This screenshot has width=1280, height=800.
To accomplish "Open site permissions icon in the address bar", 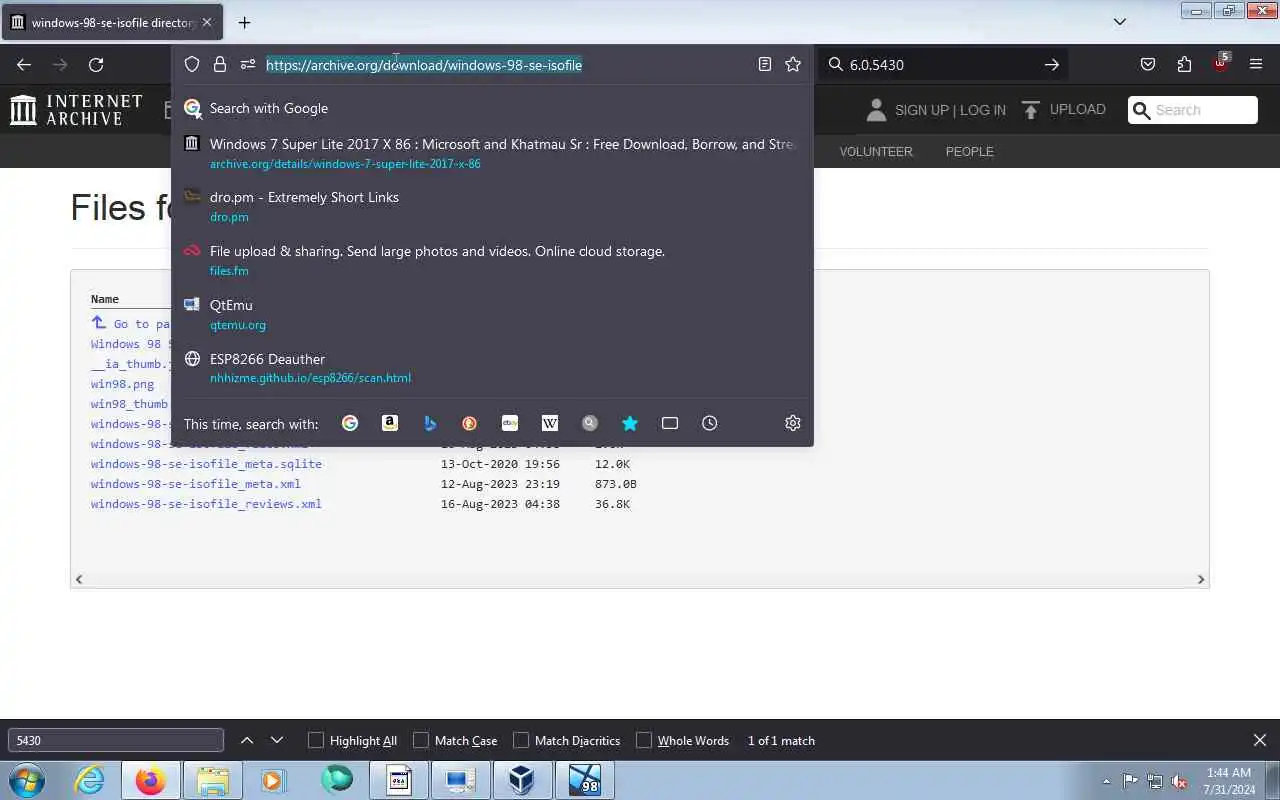I will click(x=248, y=64).
